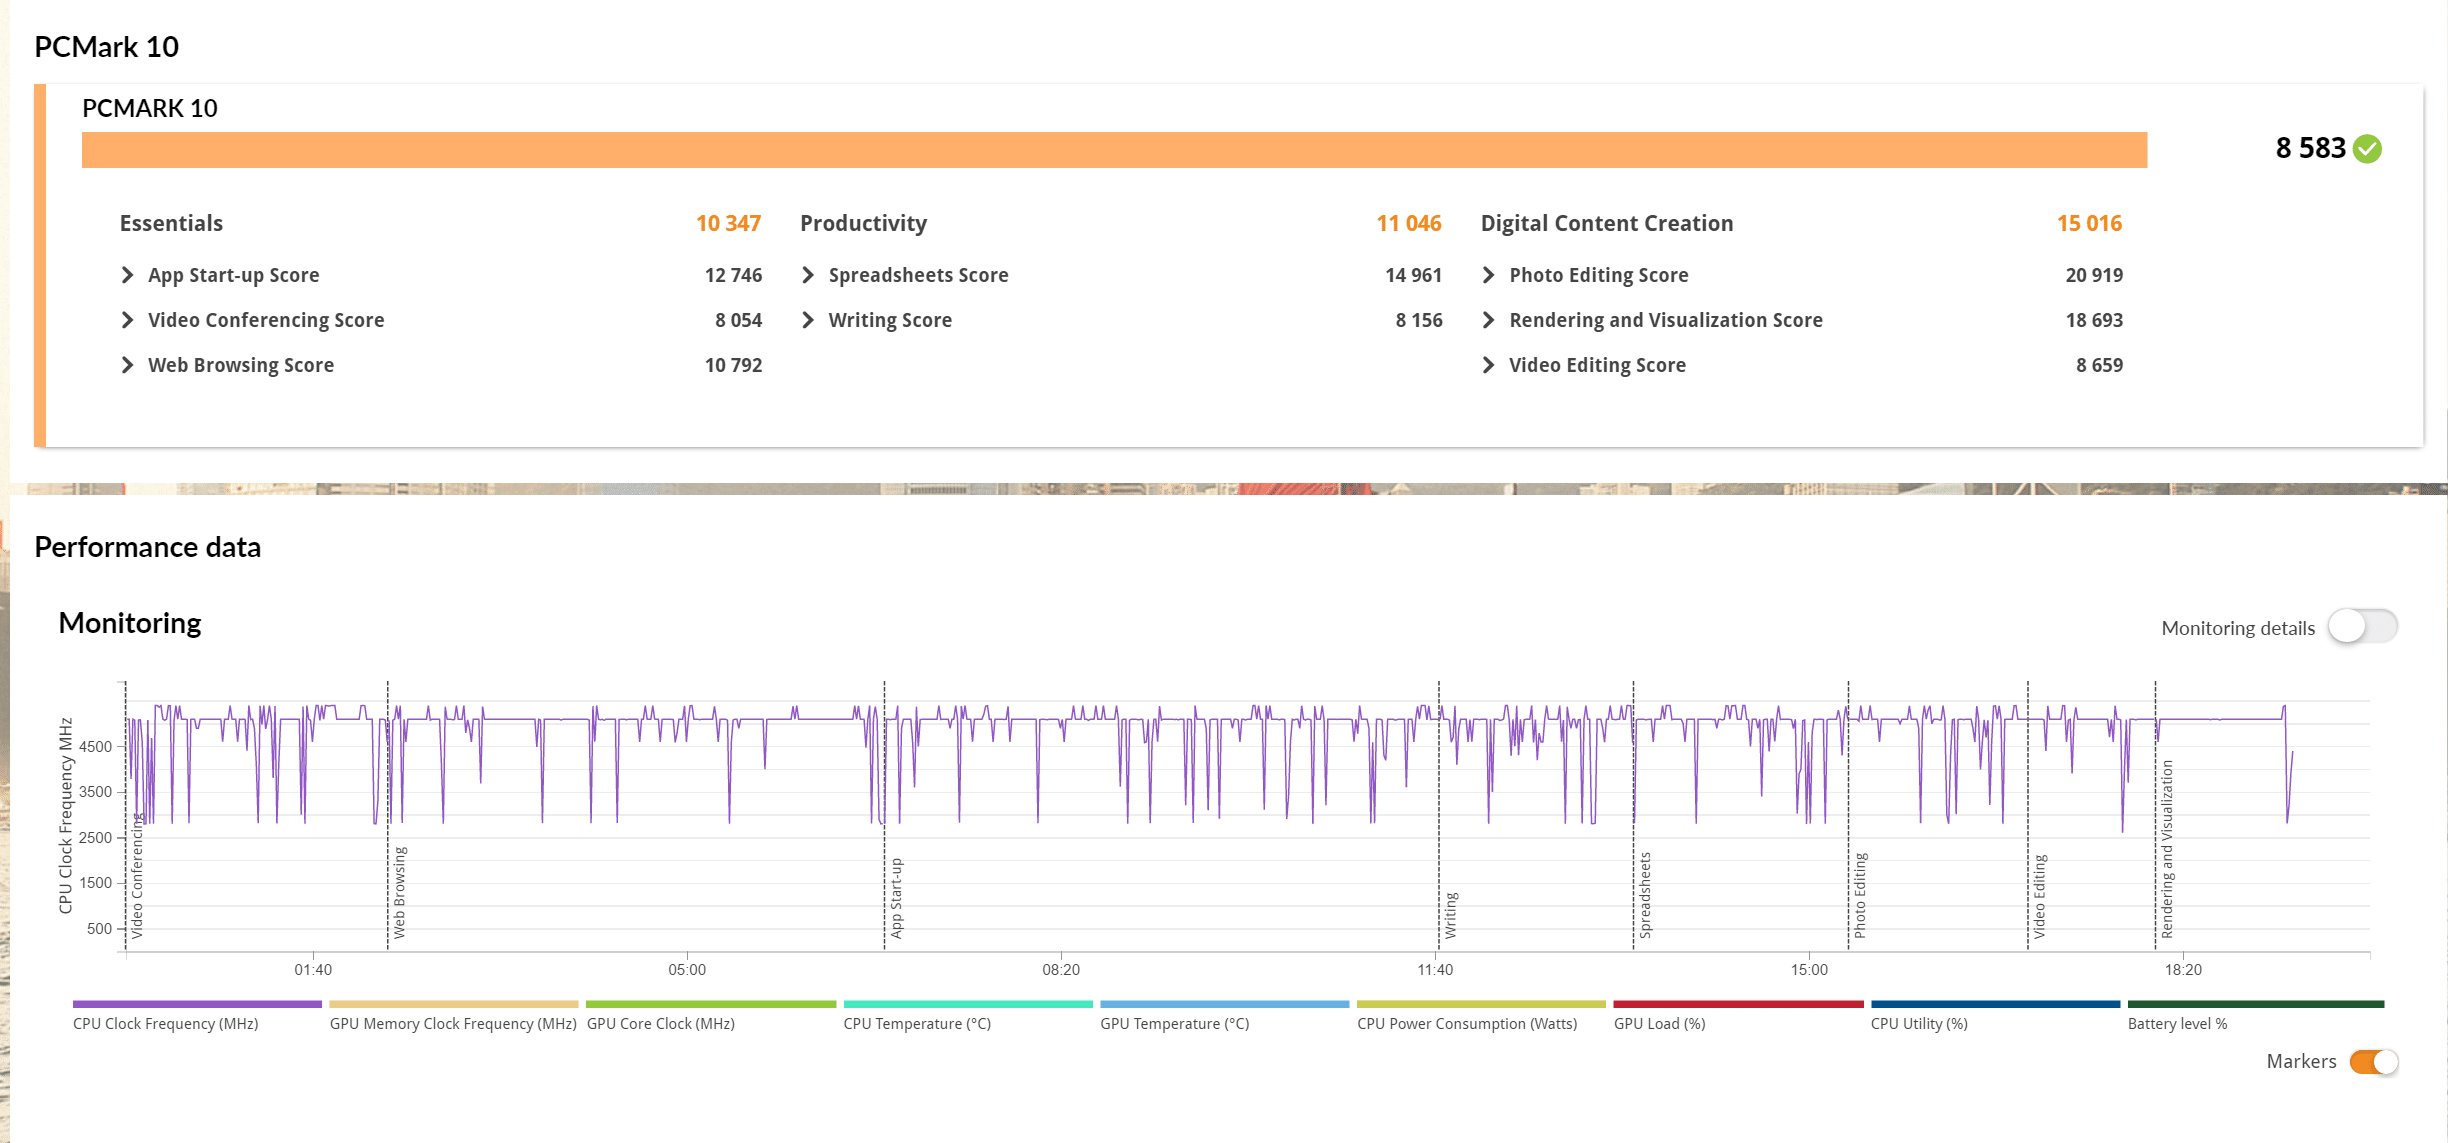Viewport: 2448px width, 1143px height.
Task: Expand the Web Browsing Score row
Action: [127, 365]
